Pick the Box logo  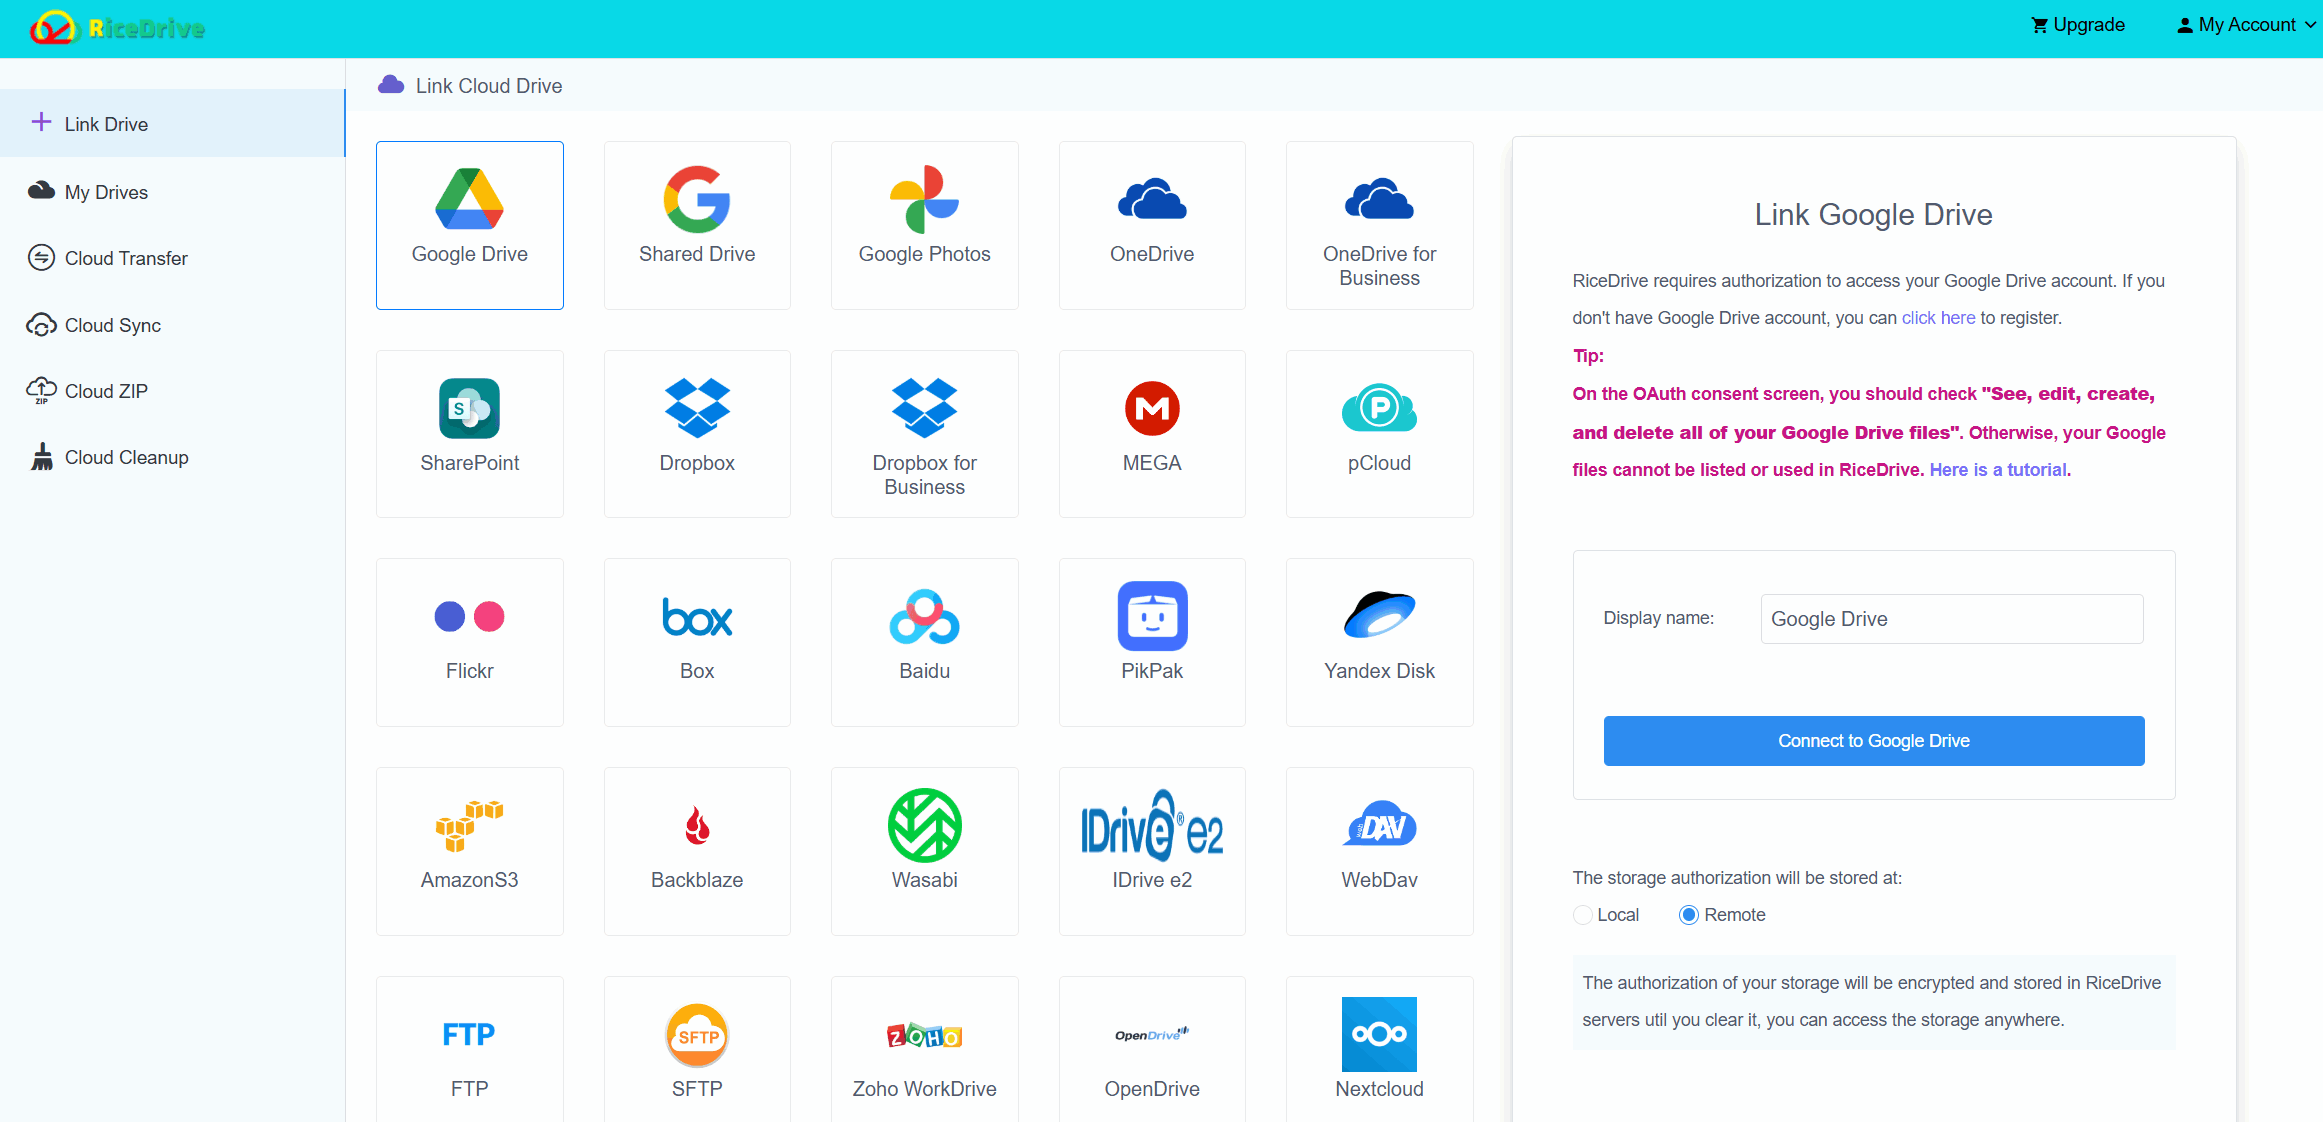(697, 617)
